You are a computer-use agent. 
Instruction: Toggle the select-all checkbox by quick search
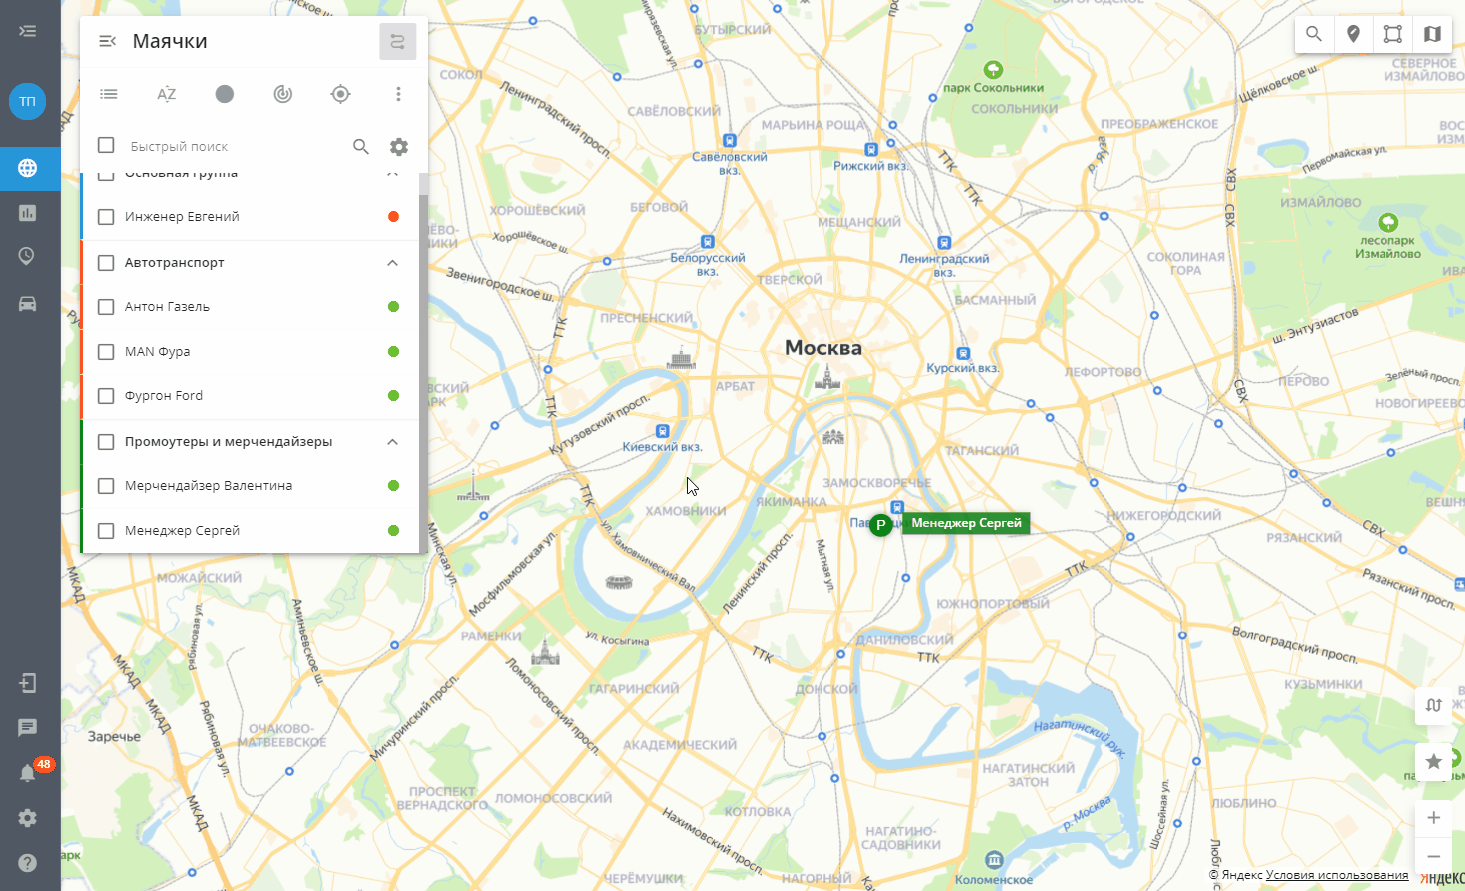pos(106,146)
